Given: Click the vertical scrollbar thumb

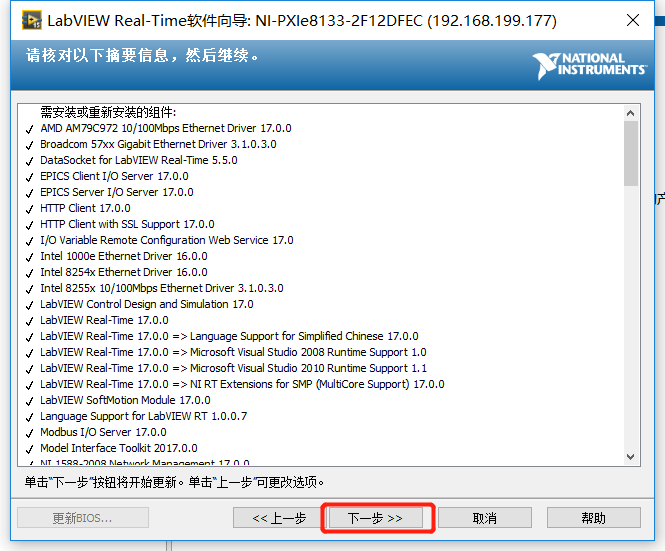Looking at the screenshot, I should (631, 154).
